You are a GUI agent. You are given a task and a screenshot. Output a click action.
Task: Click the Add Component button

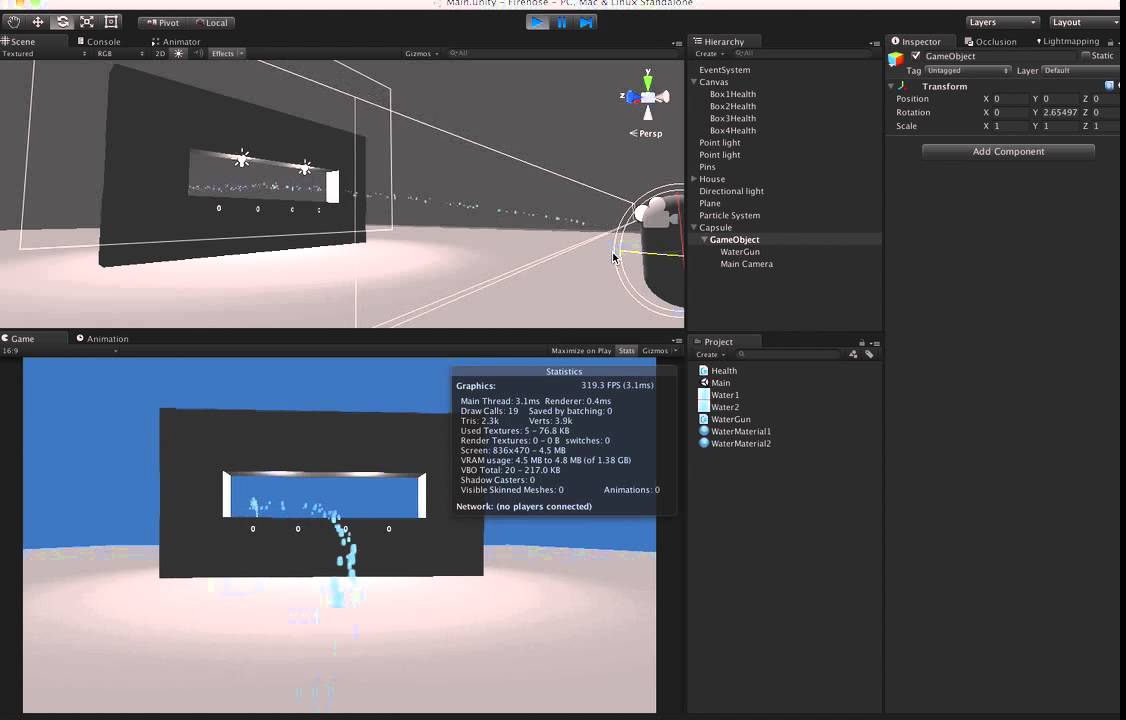click(1008, 151)
